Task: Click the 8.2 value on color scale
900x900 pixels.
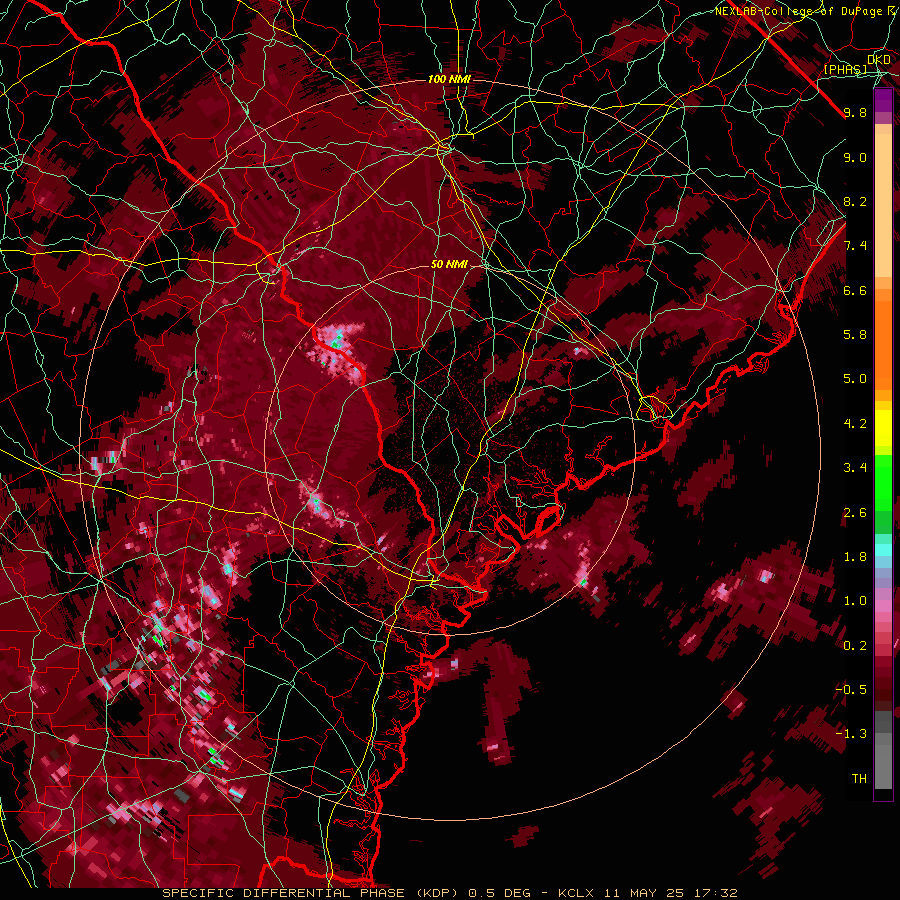Action: 855,201
